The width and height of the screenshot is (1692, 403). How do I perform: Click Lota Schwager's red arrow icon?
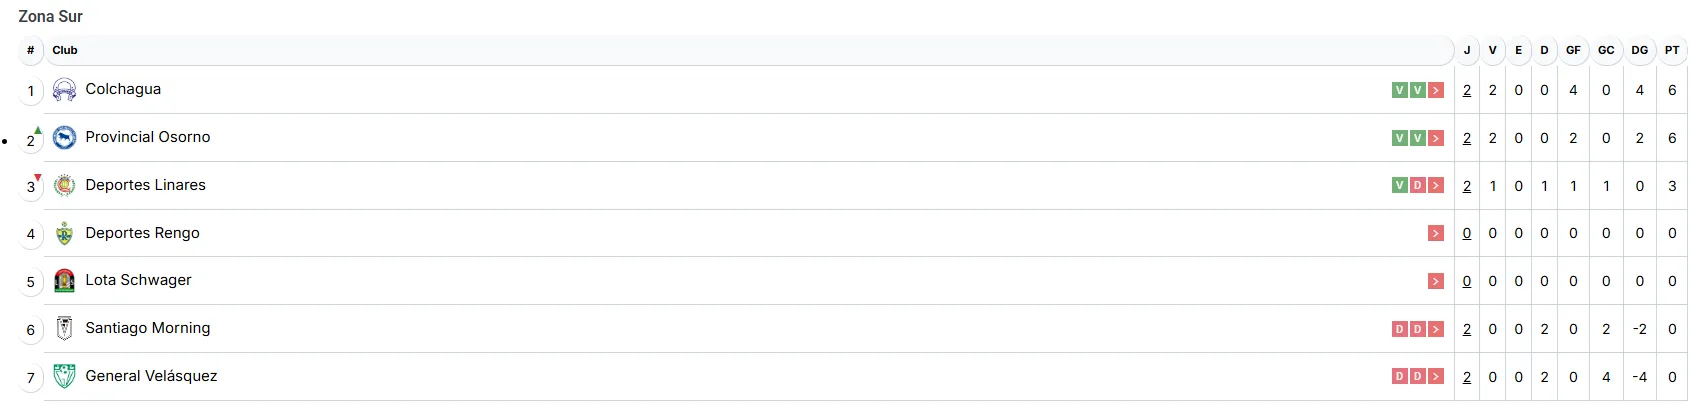pyautogui.click(x=1436, y=281)
